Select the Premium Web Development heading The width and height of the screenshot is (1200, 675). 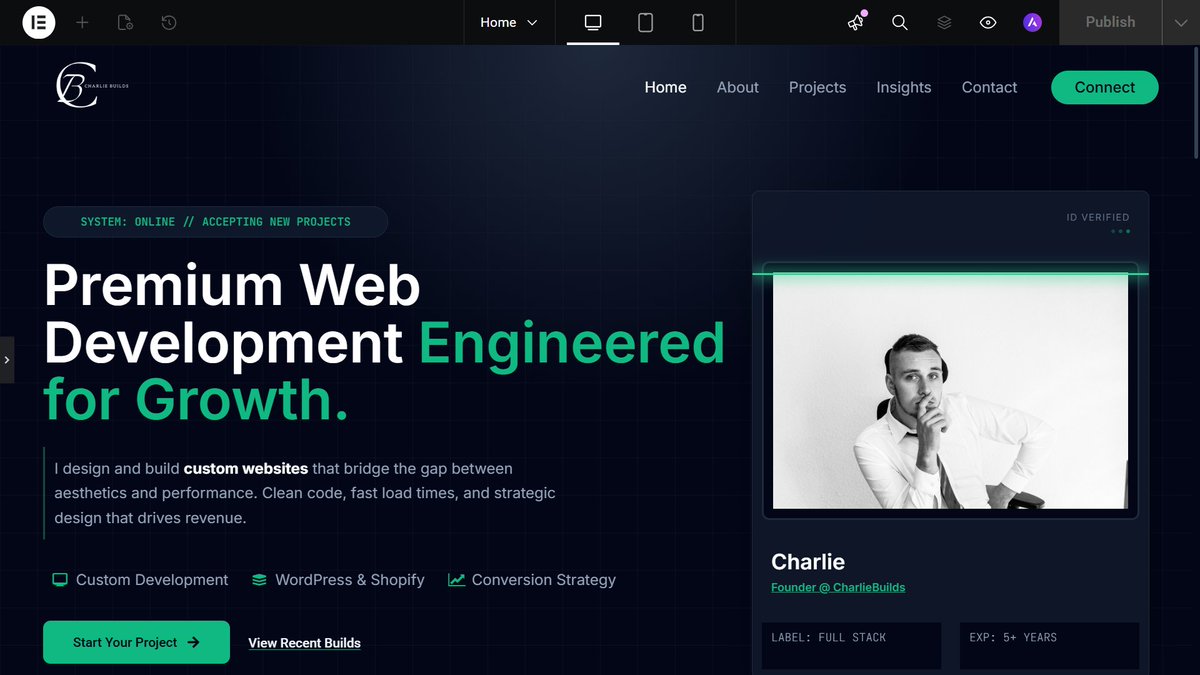384,343
